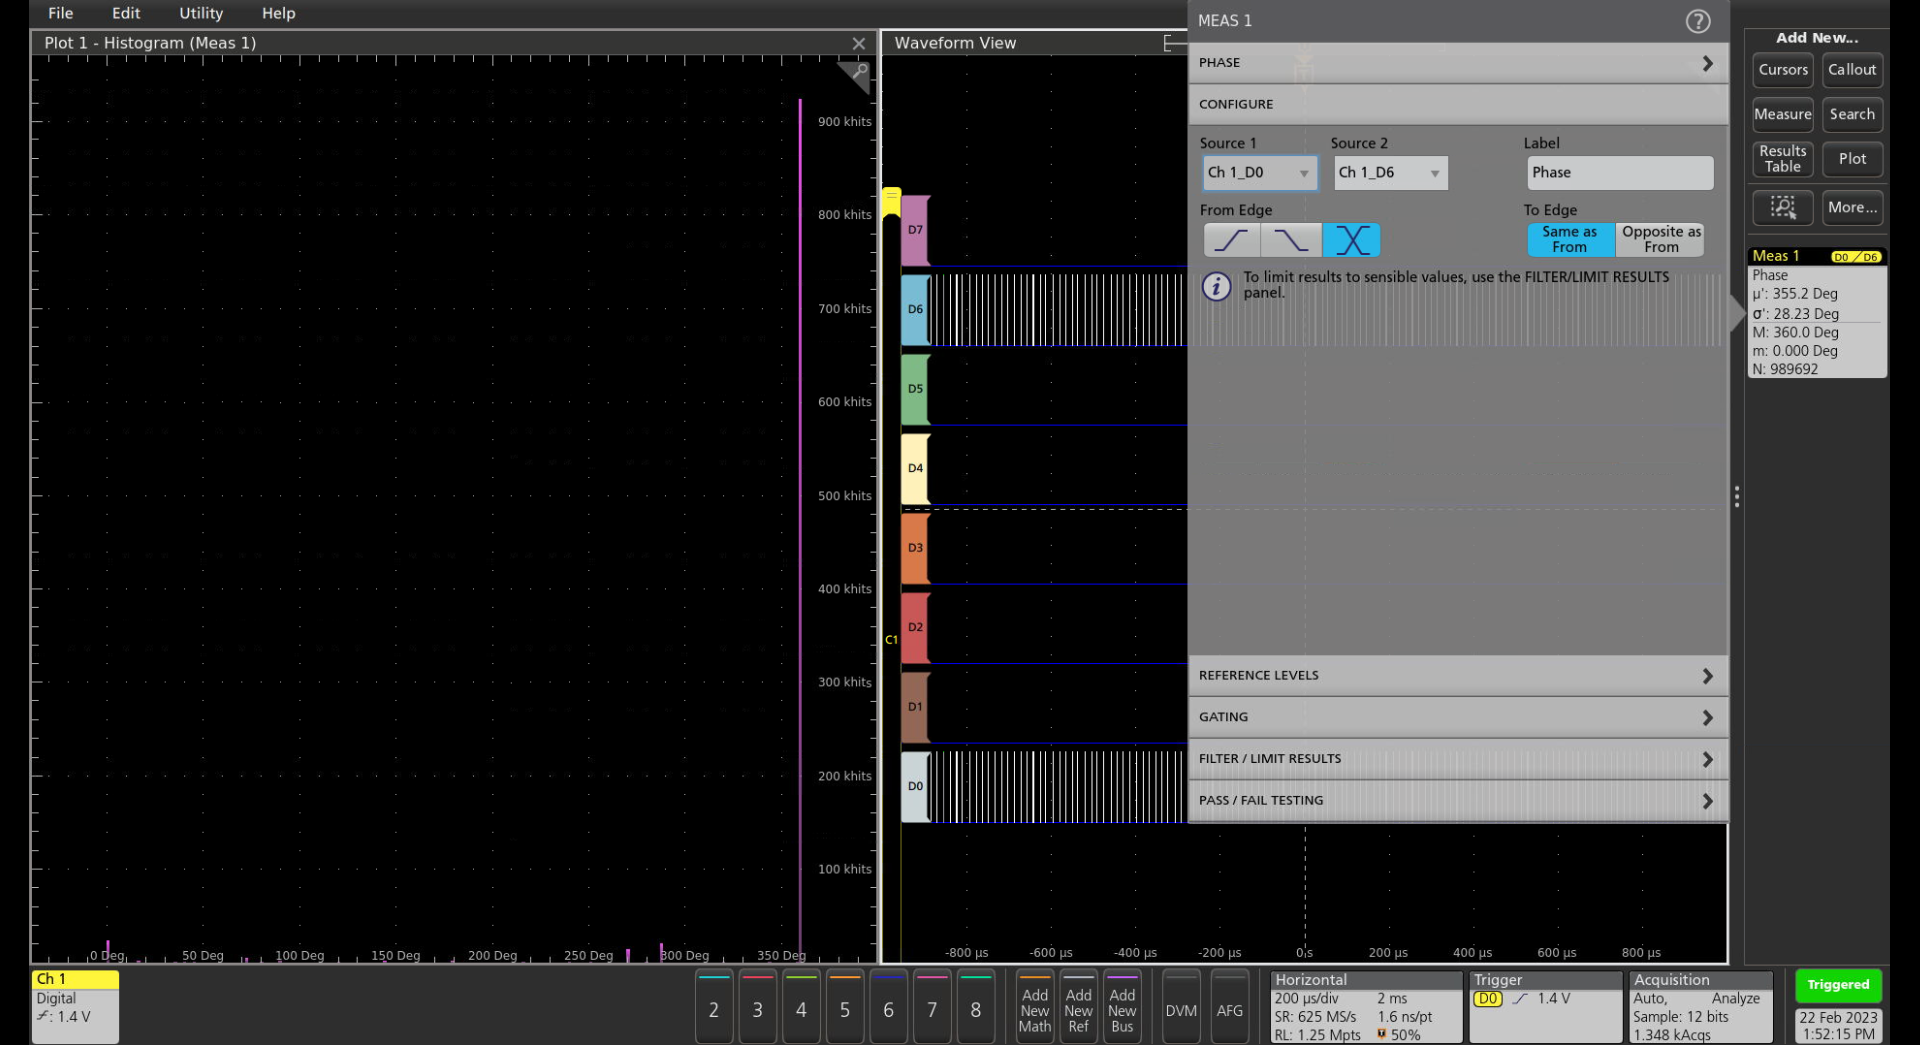Open the Help menu
The height and width of the screenshot is (1045, 1920).
coord(279,13)
